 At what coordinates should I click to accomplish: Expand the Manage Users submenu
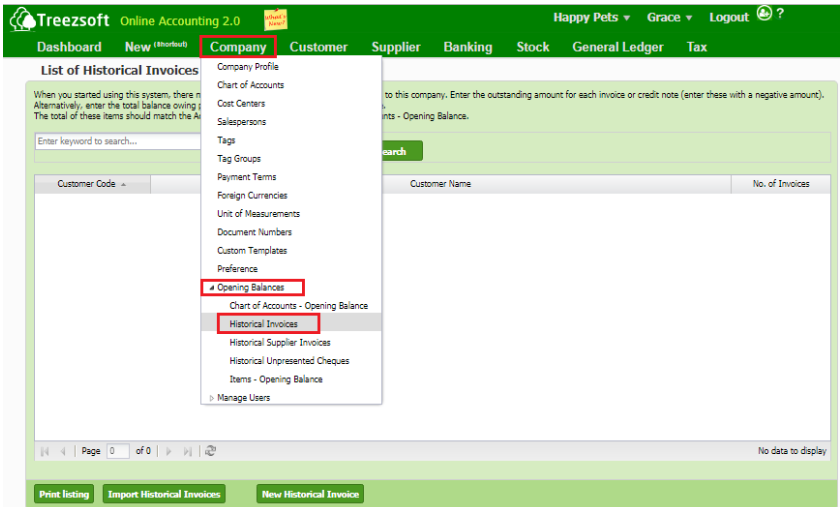(x=211, y=398)
